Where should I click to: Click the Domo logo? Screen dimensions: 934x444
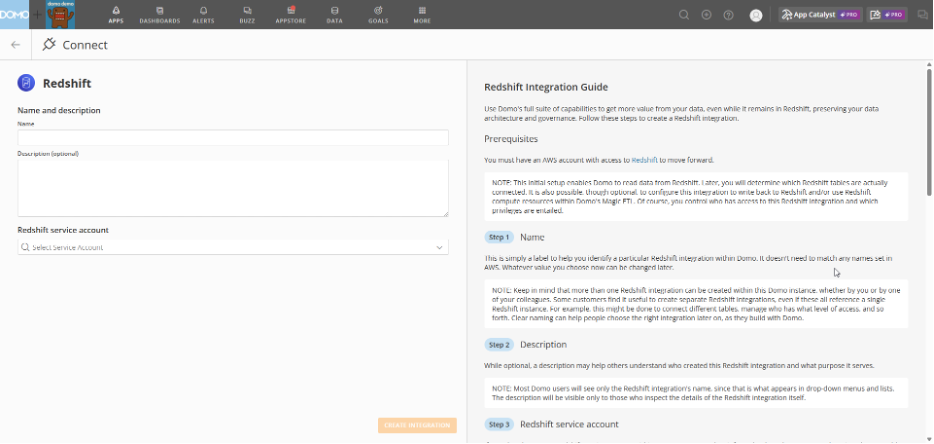[x=14, y=14]
